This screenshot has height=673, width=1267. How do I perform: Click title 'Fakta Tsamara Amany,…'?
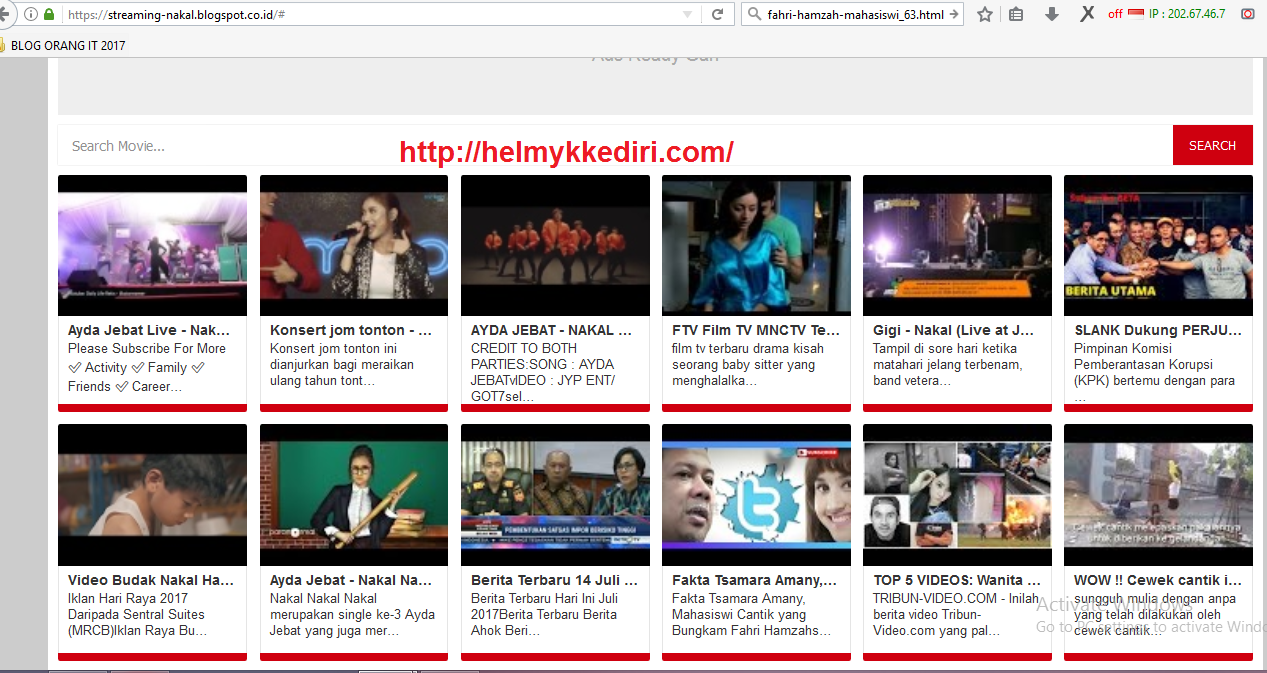pyautogui.click(x=754, y=580)
